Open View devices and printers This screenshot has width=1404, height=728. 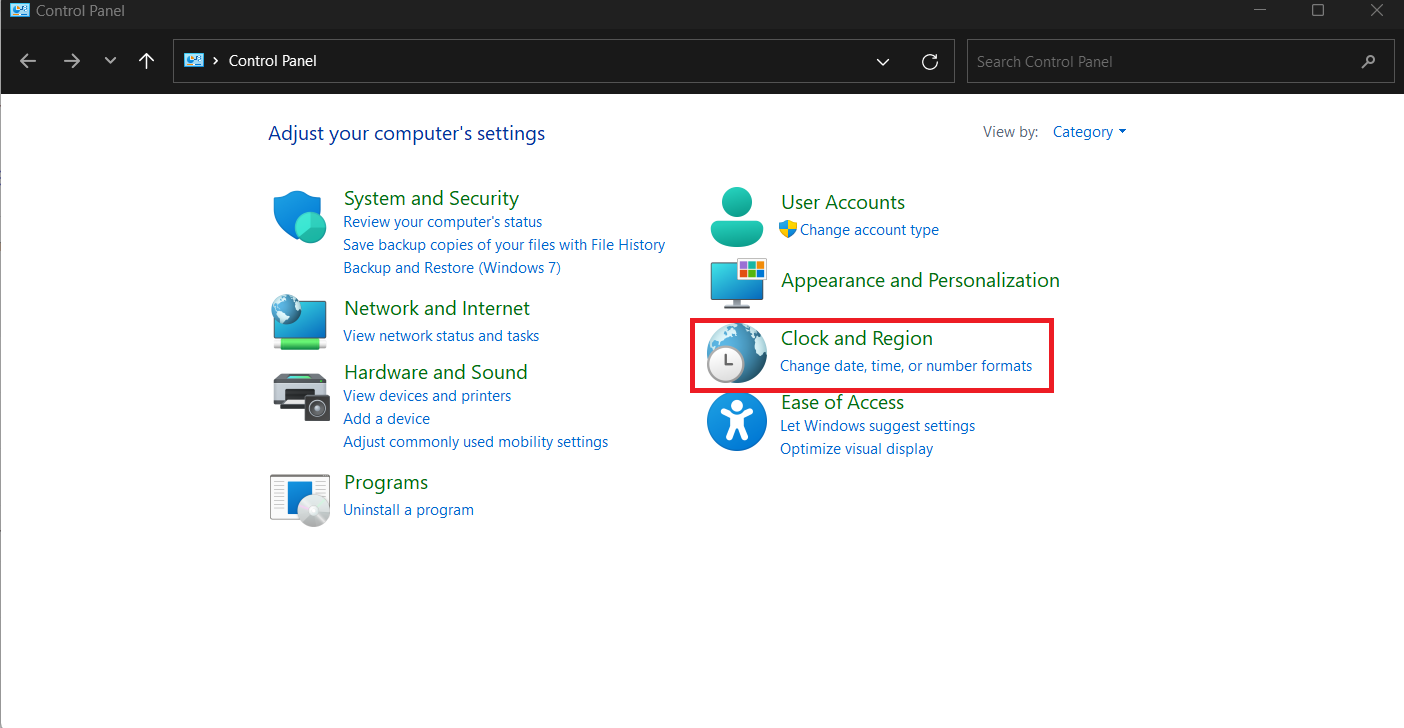tap(427, 396)
